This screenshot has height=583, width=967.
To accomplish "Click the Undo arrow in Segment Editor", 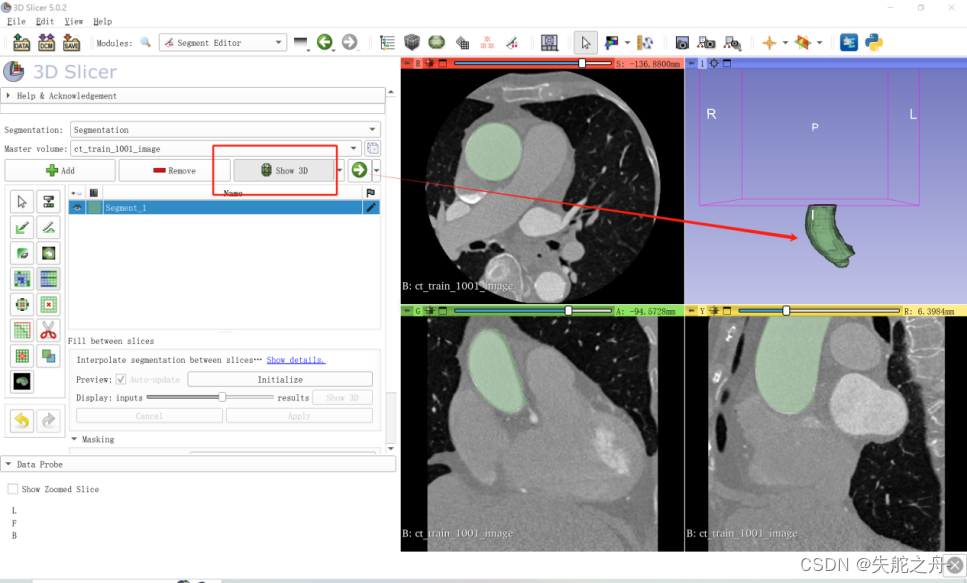I will pos(21,420).
